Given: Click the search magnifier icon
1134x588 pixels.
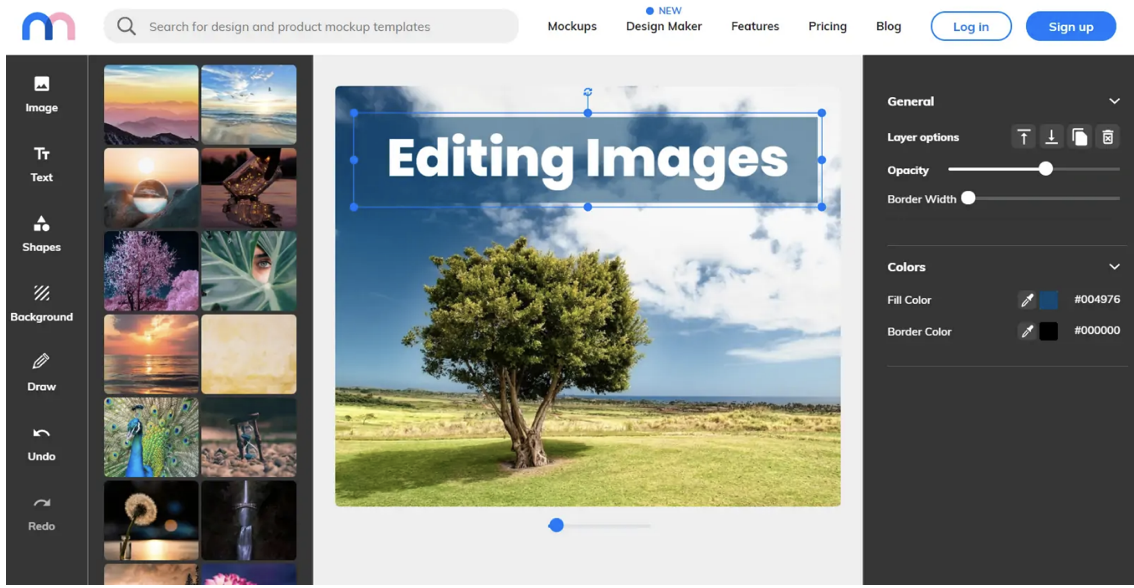Looking at the screenshot, I should pos(127,27).
